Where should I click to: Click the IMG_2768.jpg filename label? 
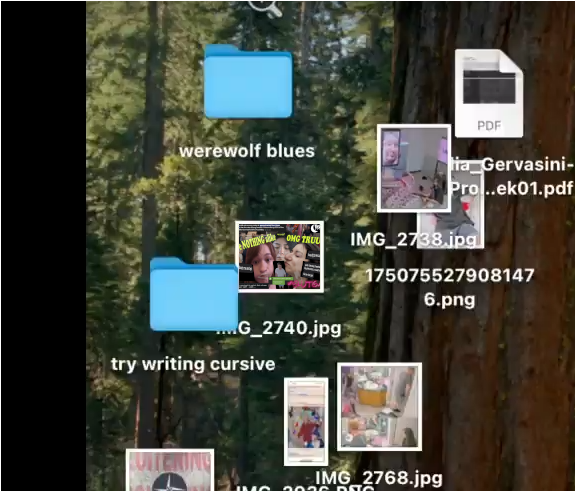pos(379,478)
